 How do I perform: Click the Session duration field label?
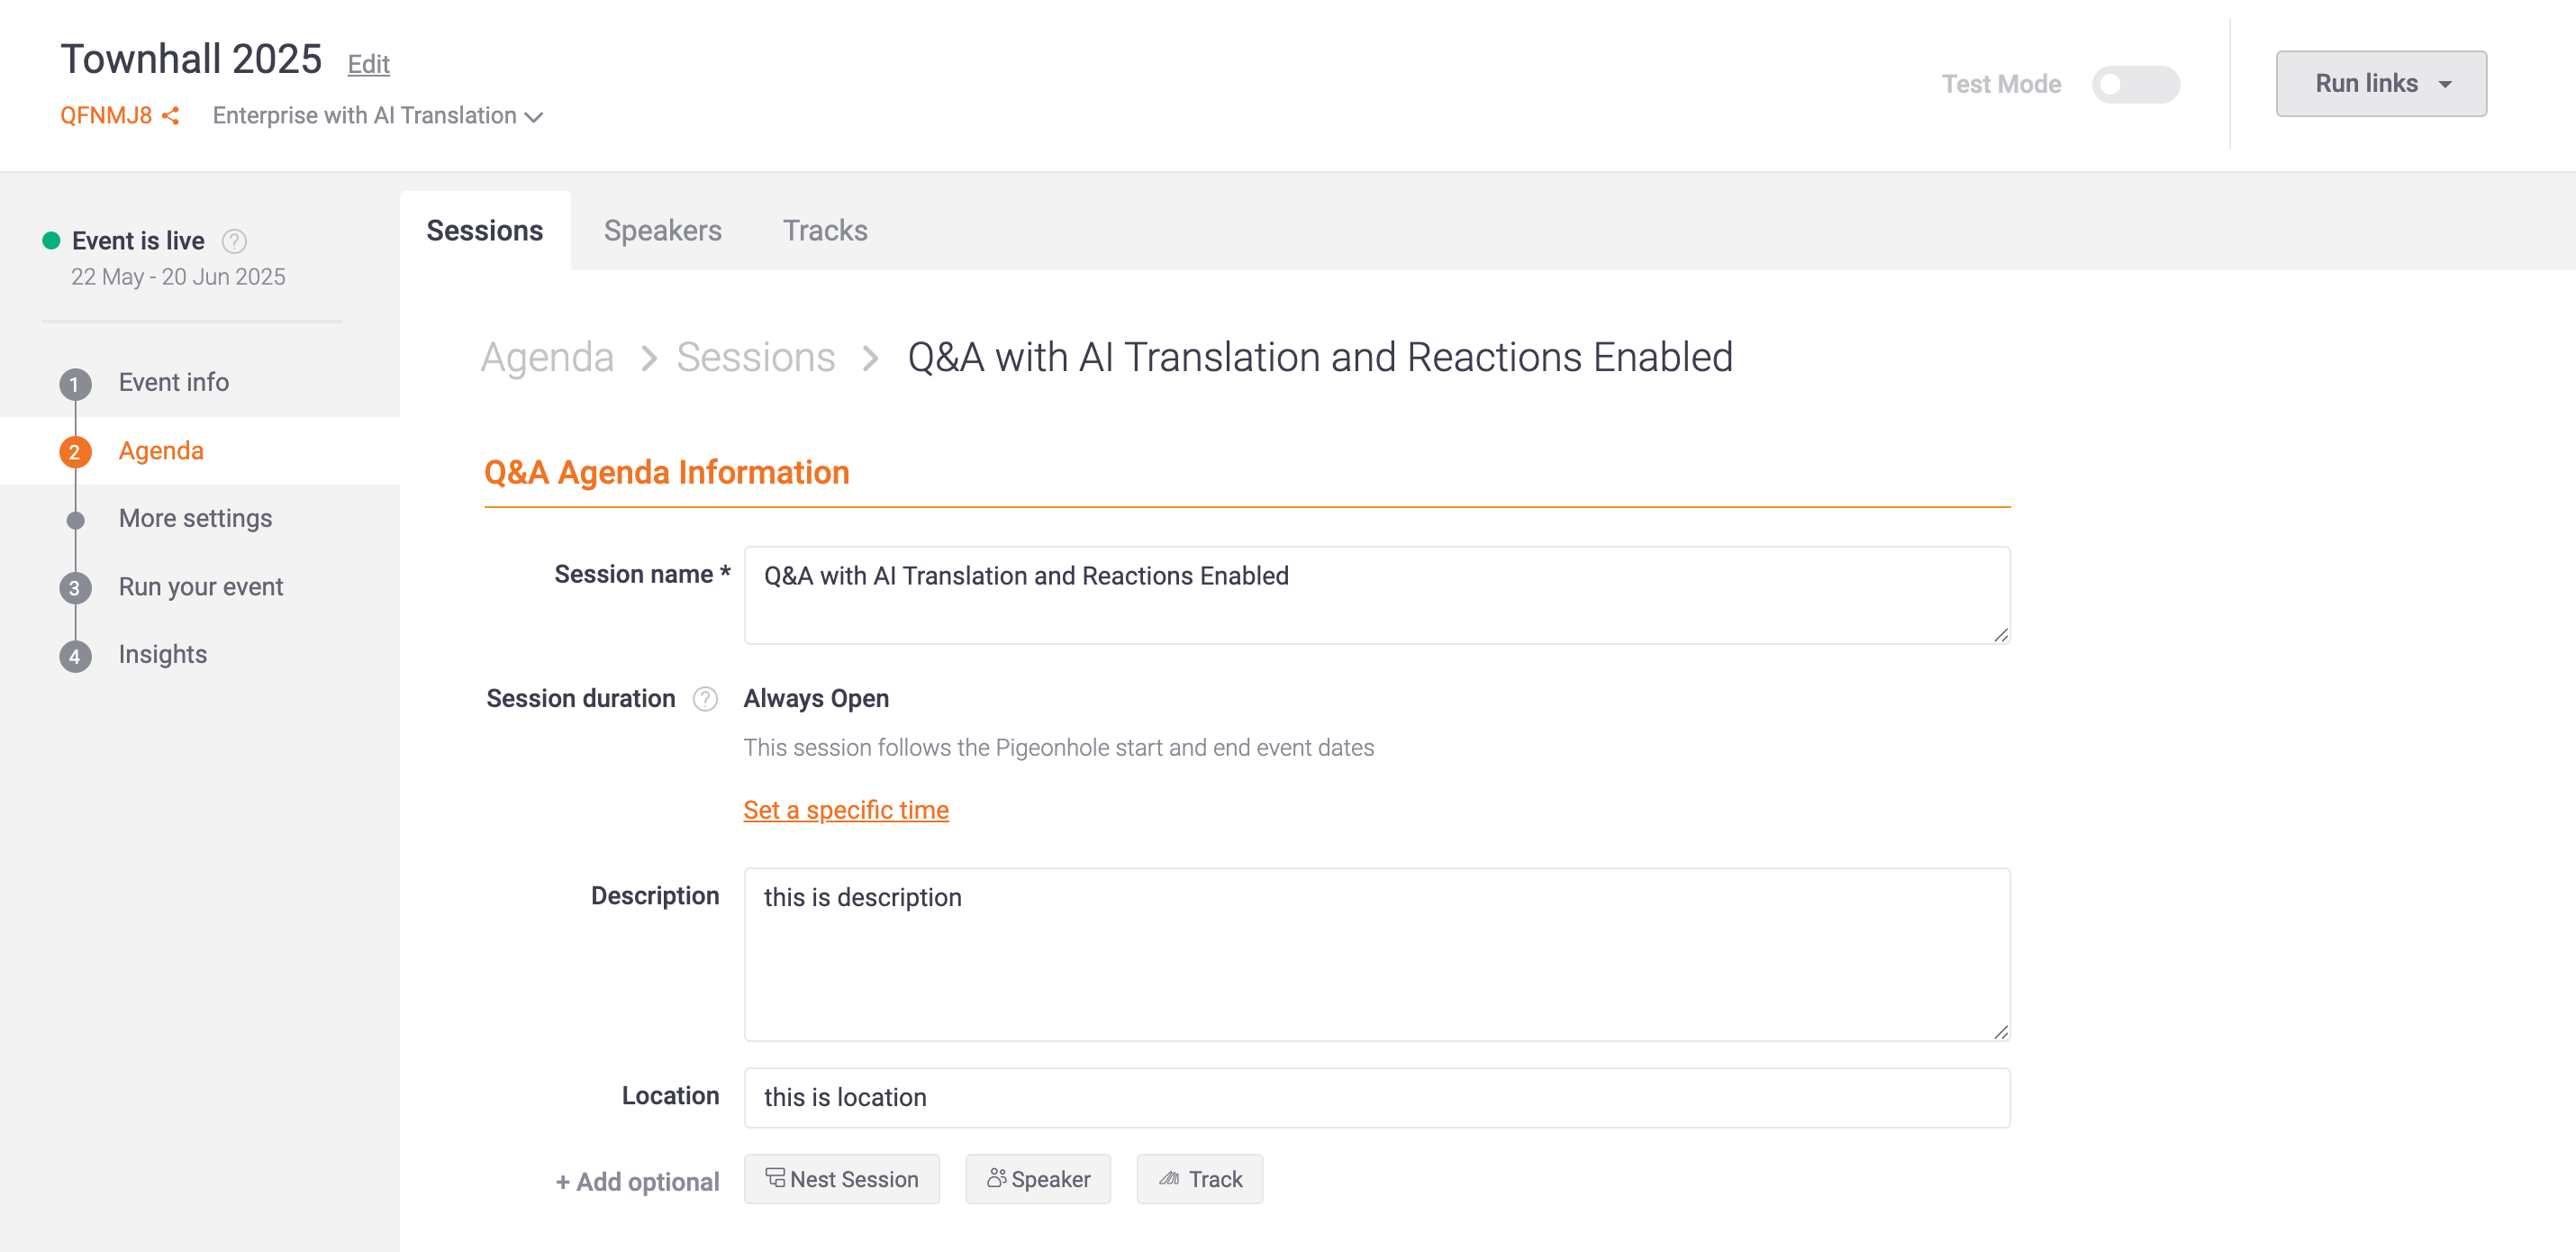[581, 699]
